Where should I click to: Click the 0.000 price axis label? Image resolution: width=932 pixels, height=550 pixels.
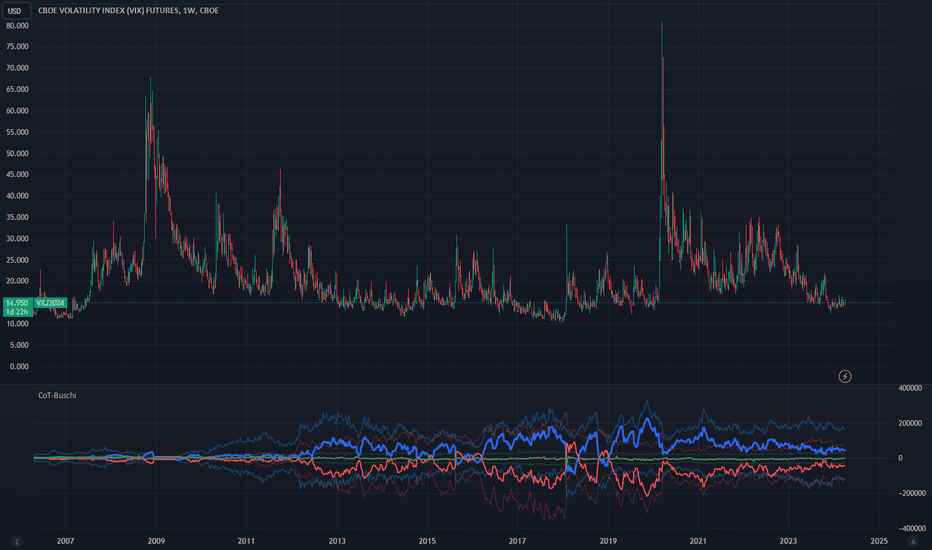[19, 366]
